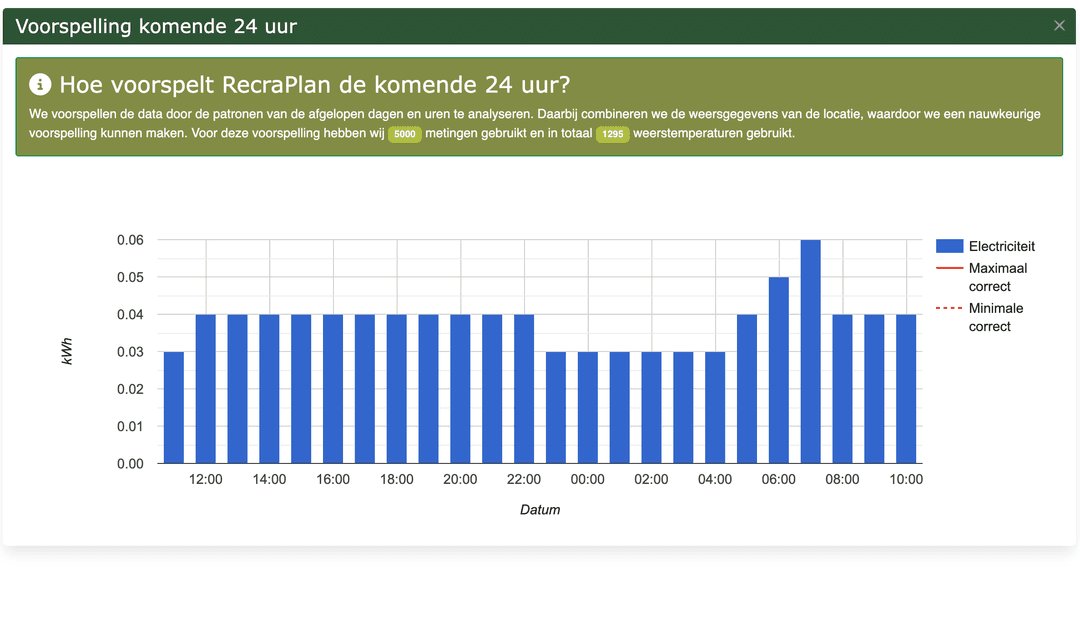The width and height of the screenshot is (1080, 623).
Task: Click the kWh axis label
Action: [x=68, y=351]
